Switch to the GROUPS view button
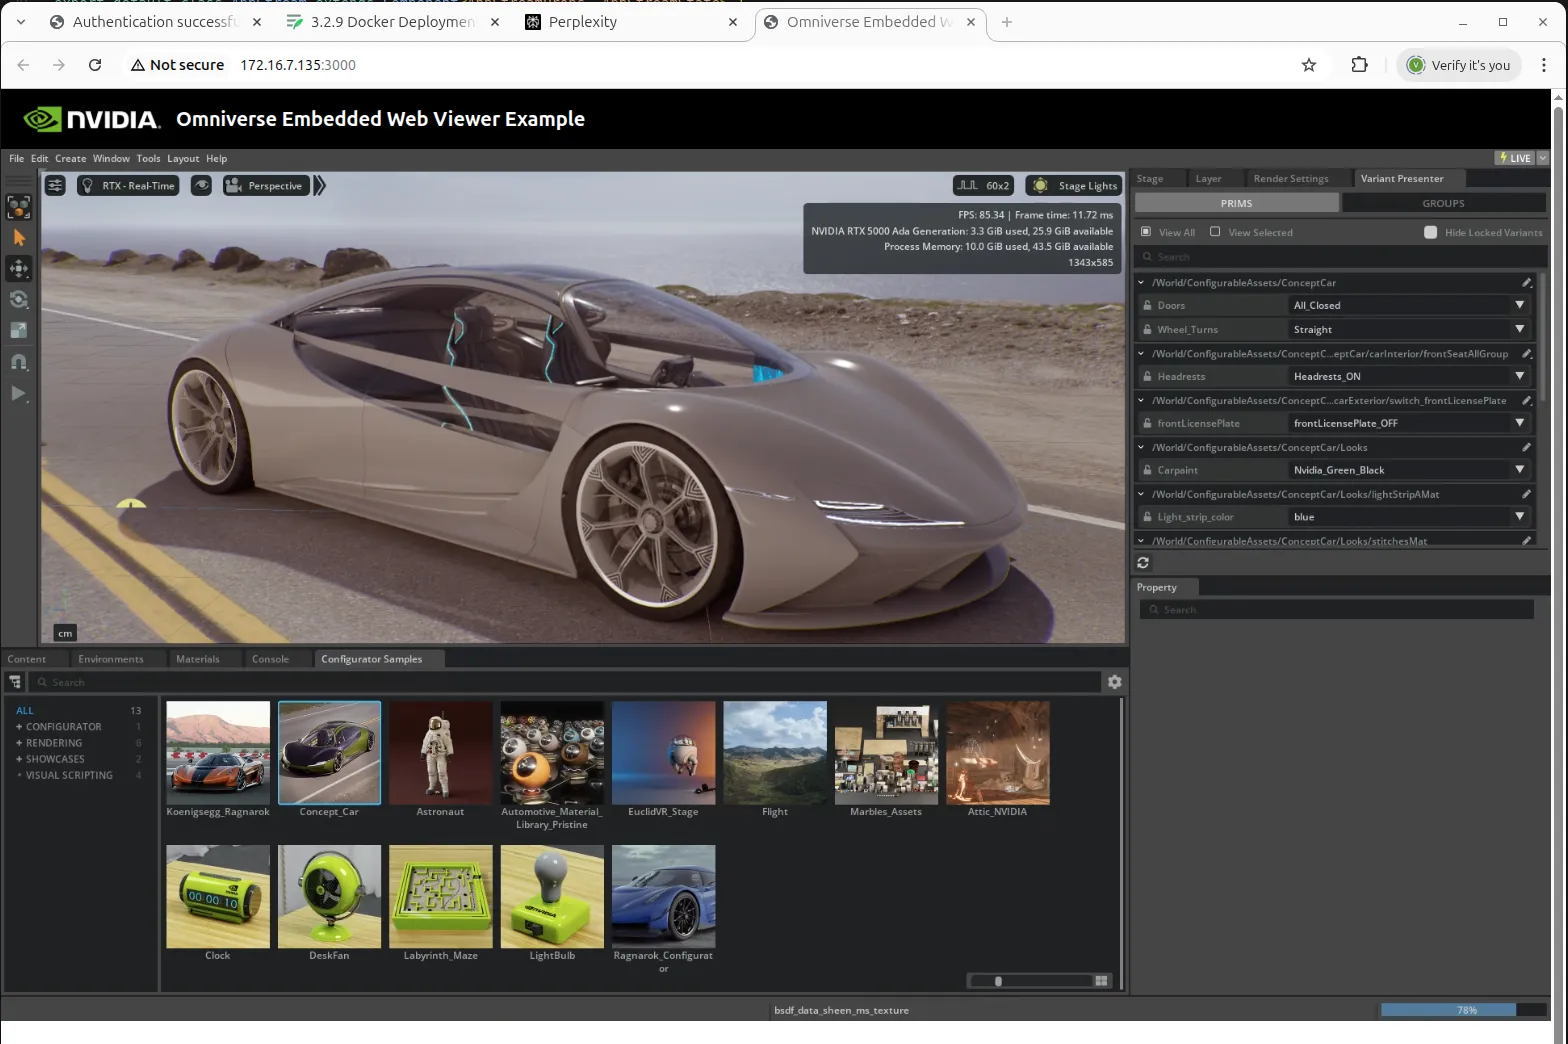 [x=1443, y=203]
